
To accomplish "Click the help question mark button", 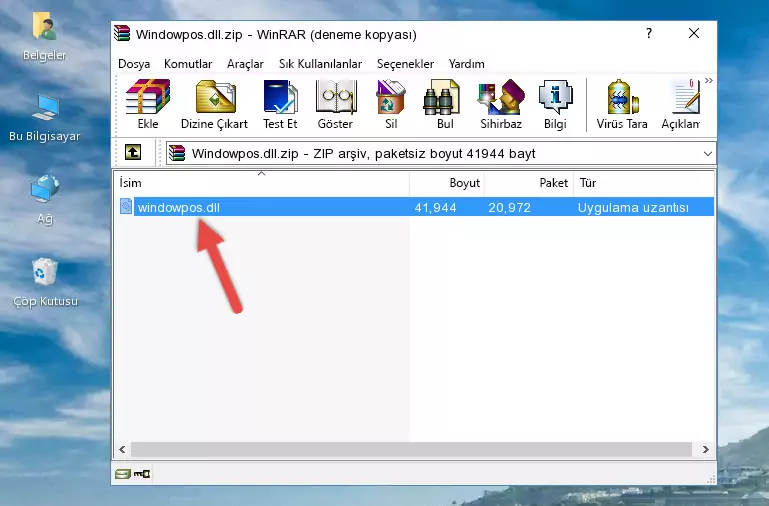I will (649, 33).
